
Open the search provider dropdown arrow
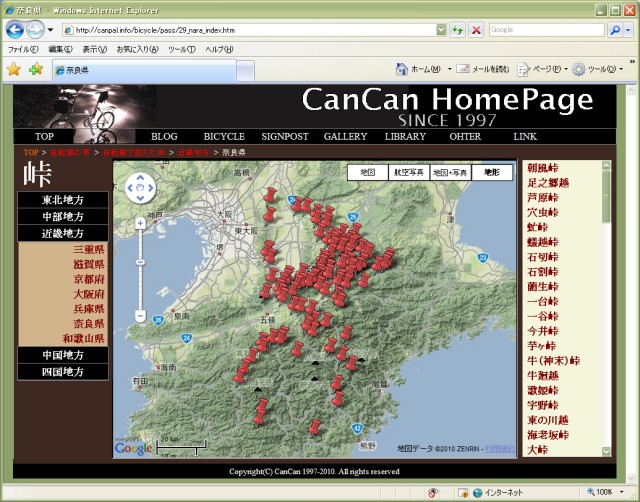(x=628, y=30)
